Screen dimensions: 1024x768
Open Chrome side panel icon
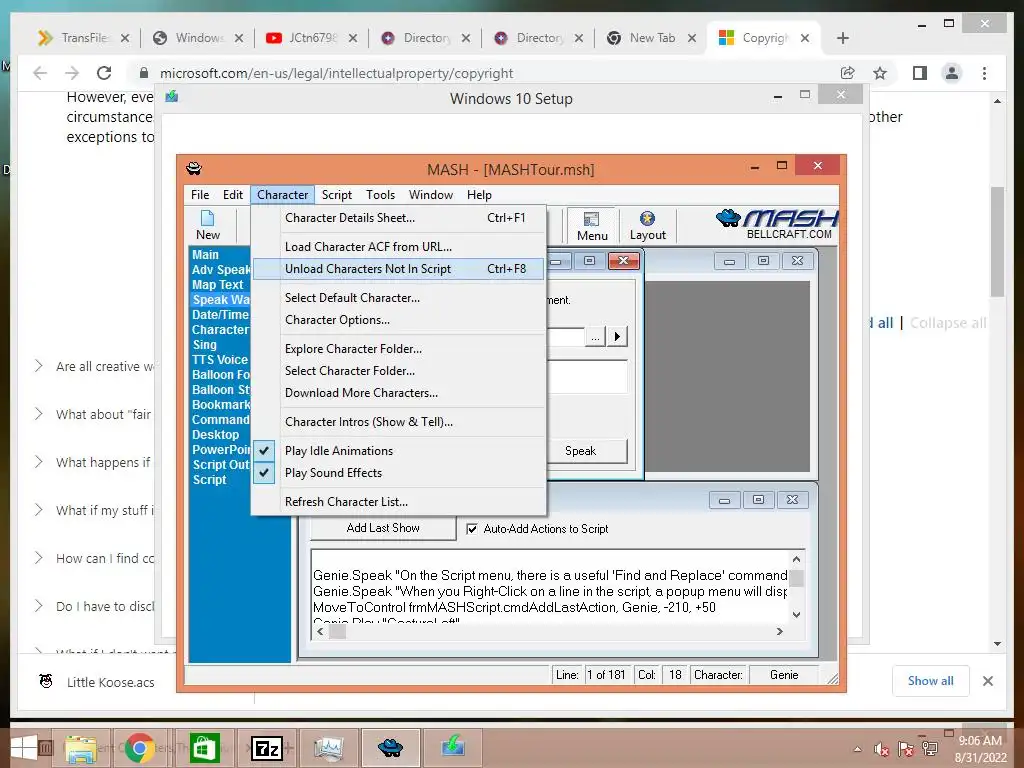pyautogui.click(x=920, y=73)
